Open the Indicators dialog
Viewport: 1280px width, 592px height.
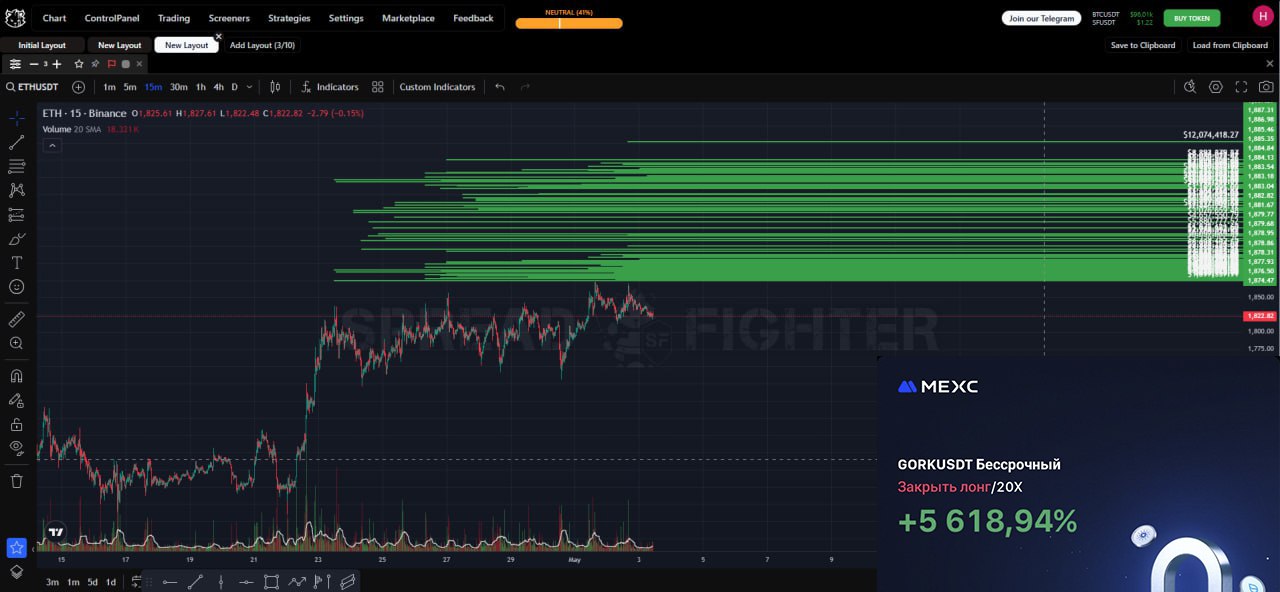point(329,87)
